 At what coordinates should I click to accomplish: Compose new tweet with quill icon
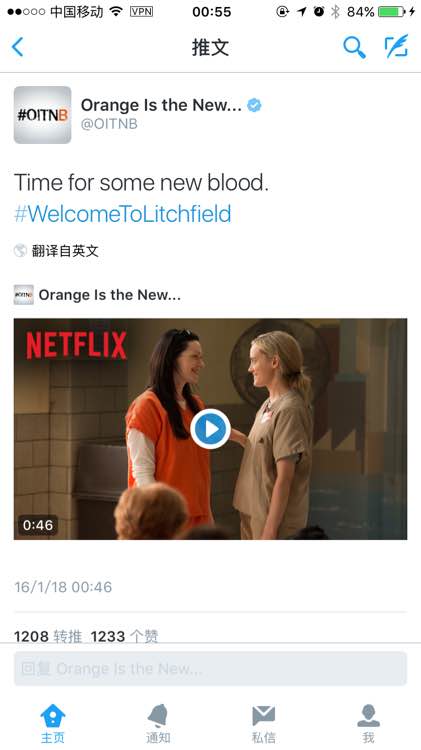coord(397,46)
